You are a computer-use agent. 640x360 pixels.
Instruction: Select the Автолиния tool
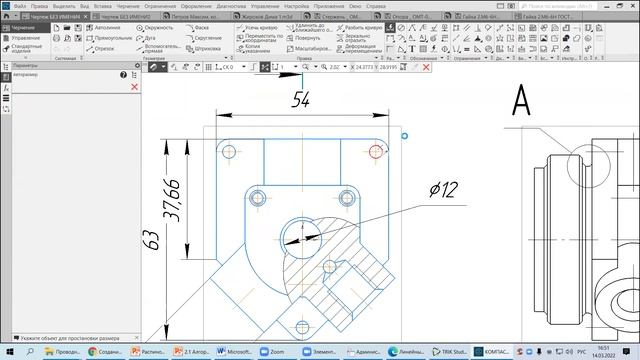[103, 28]
